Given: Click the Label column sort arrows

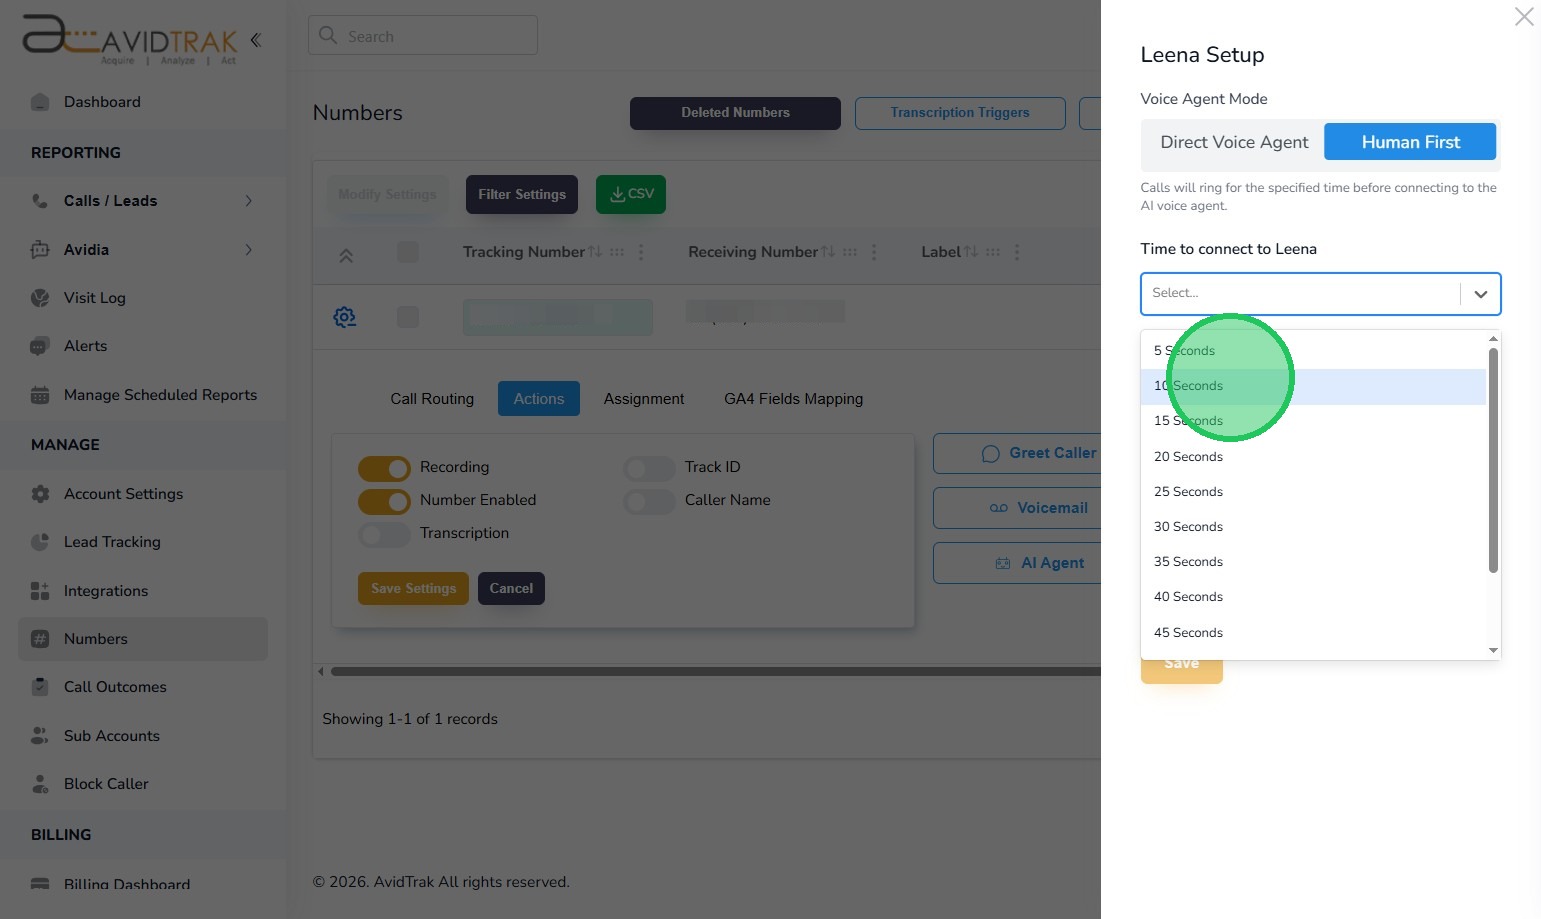Looking at the screenshot, I should 971,252.
